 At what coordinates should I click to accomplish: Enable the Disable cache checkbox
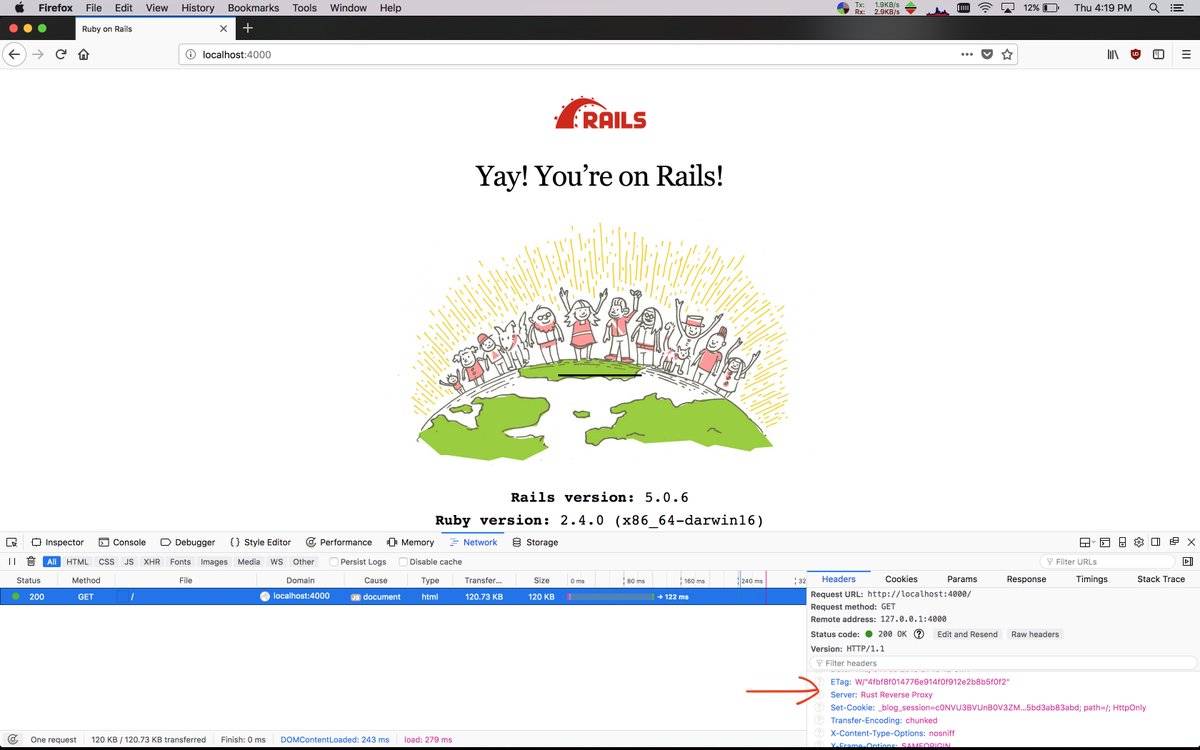[x=404, y=562]
